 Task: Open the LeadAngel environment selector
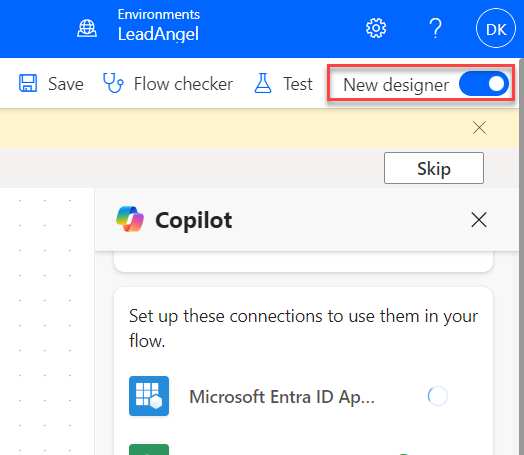[158, 34]
